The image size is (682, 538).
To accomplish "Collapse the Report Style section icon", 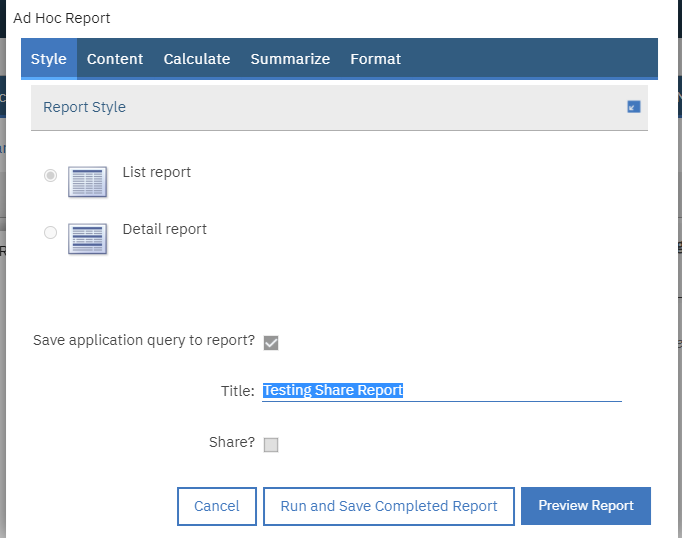I will [x=634, y=107].
